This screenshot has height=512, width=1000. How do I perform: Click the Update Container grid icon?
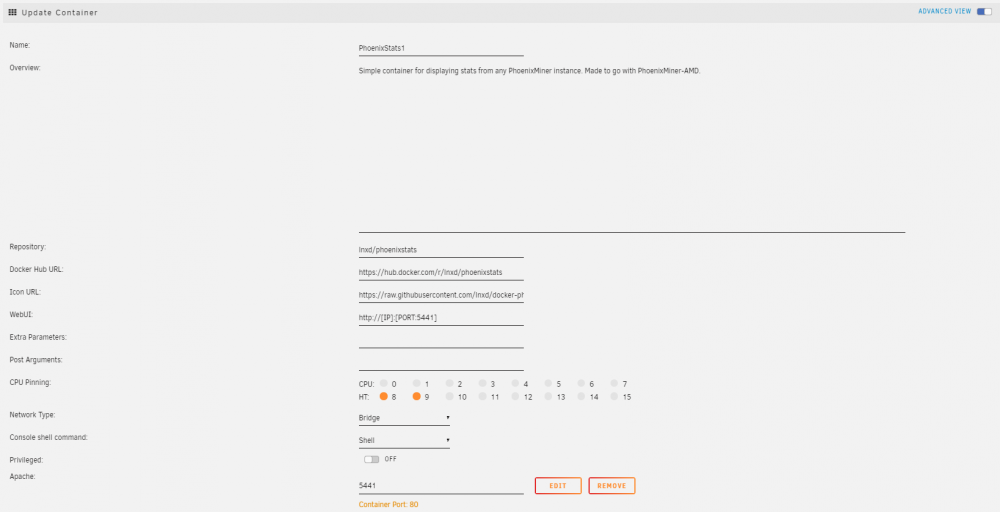pyautogui.click(x=13, y=12)
